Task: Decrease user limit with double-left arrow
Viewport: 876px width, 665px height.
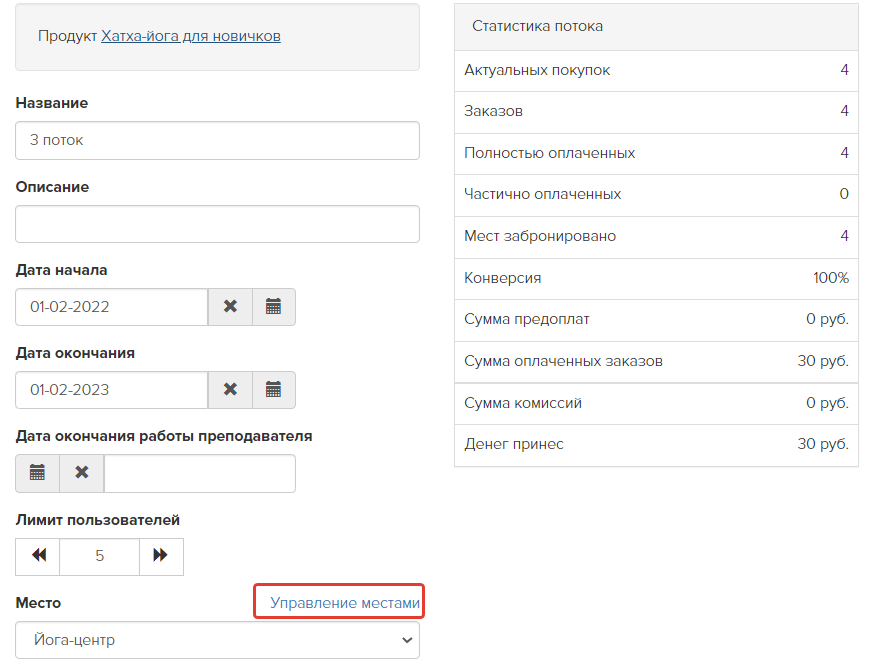Action: (x=38, y=556)
